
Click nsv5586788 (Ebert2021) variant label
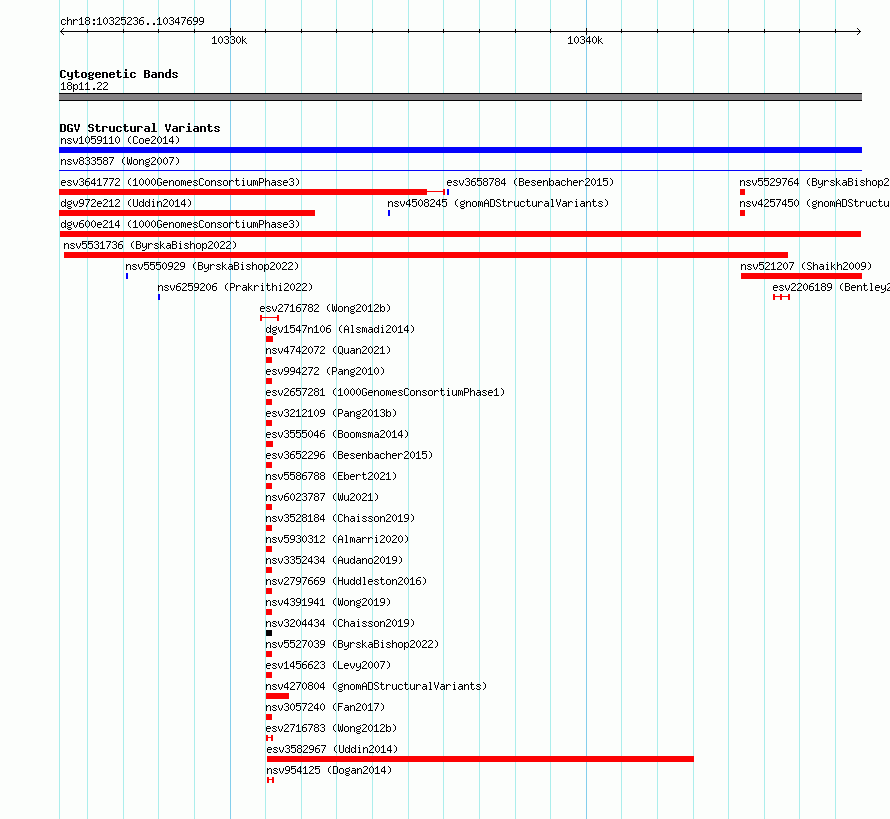point(331,476)
